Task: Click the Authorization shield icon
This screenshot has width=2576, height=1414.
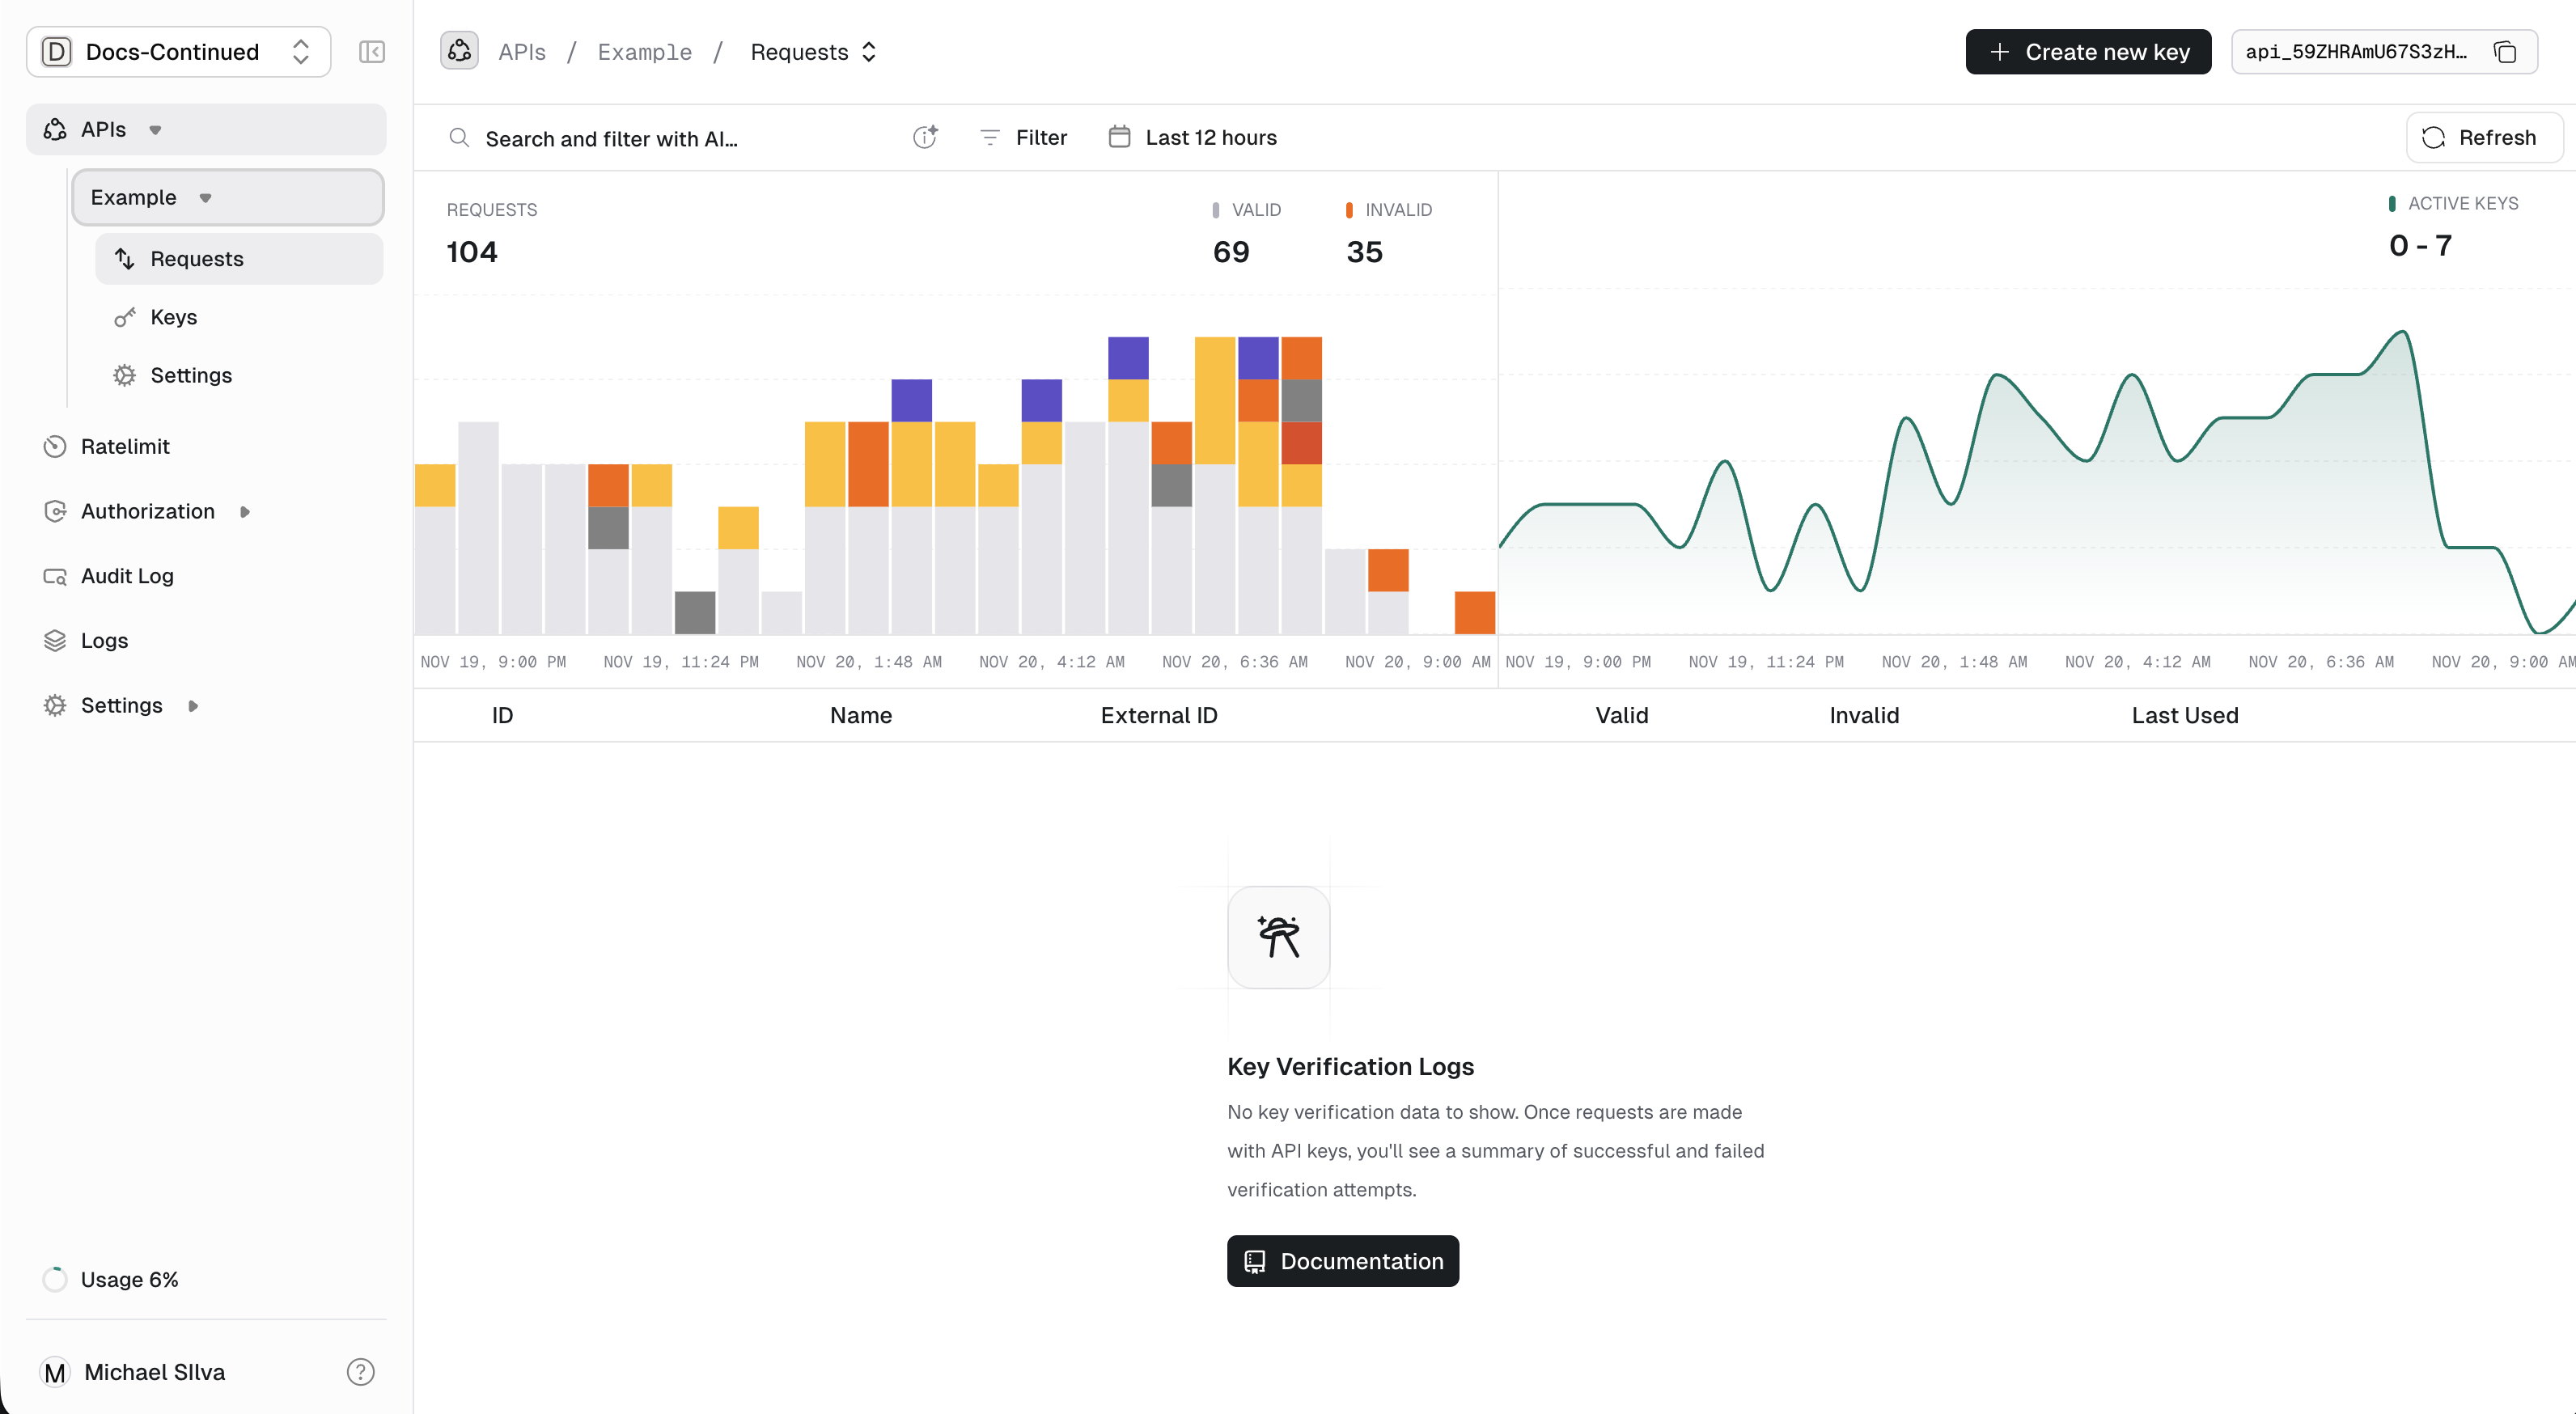Action: coord(55,510)
